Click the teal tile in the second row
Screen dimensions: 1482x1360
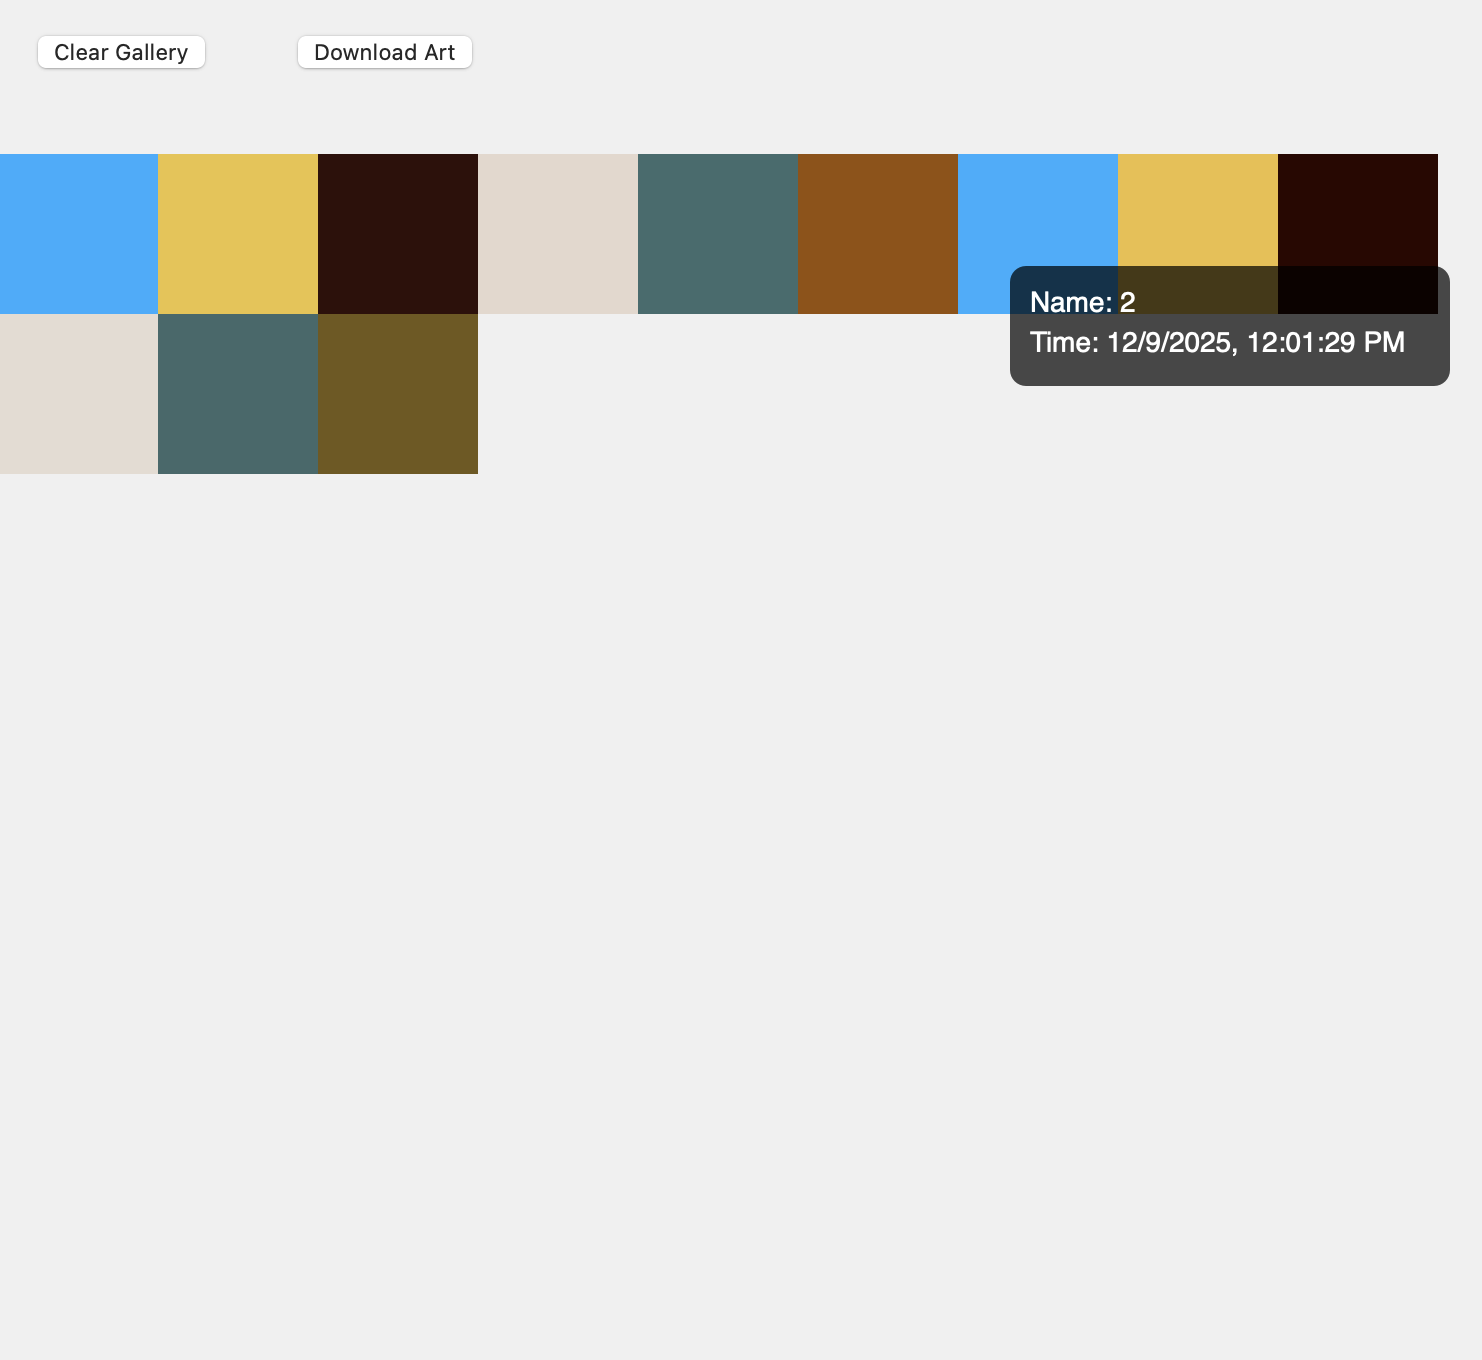pyautogui.click(x=237, y=394)
